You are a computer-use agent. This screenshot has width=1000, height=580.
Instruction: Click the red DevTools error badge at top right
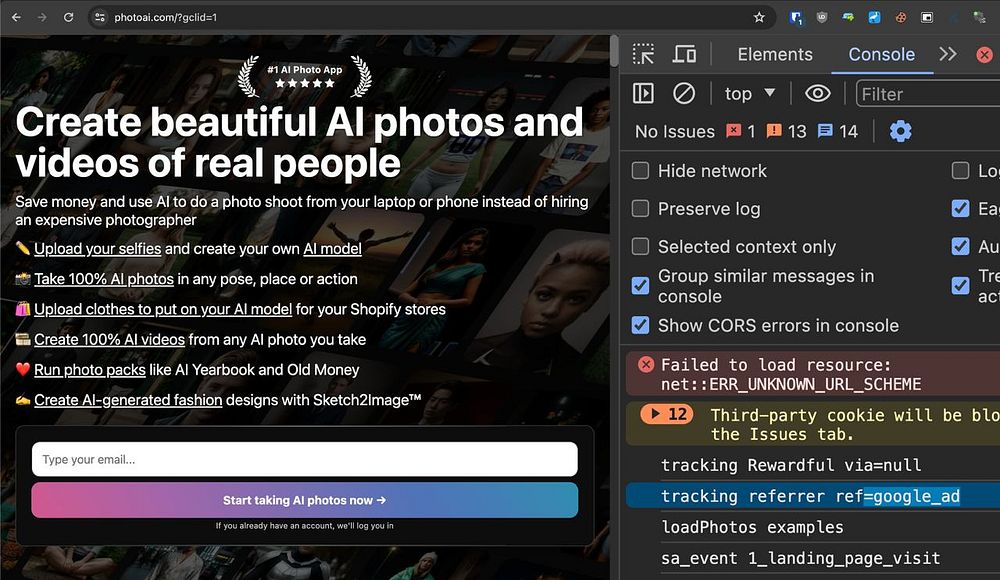(985, 54)
